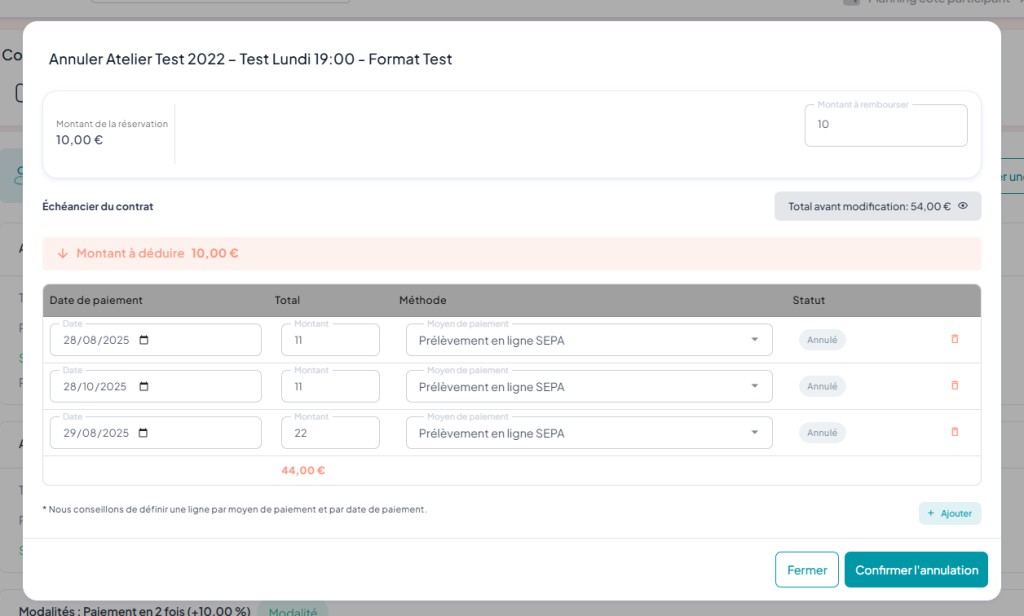This screenshot has height=616, width=1024.
Task: Open calendar picker for 28/10/2025 date
Action: [x=144, y=387]
